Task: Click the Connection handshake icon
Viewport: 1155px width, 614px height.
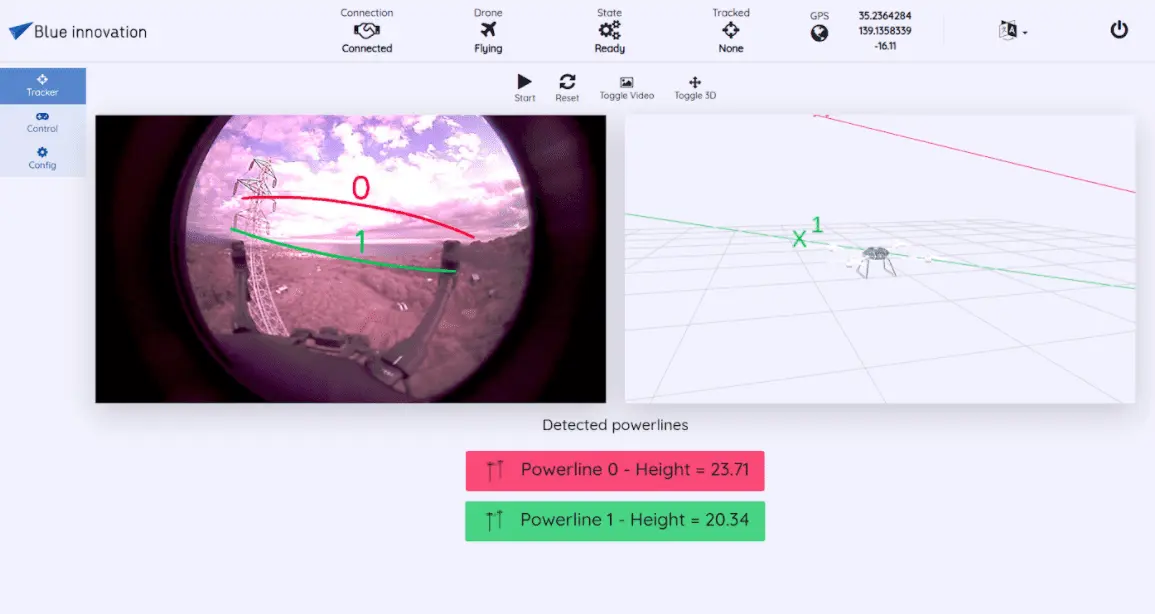Action: [367, 31]
